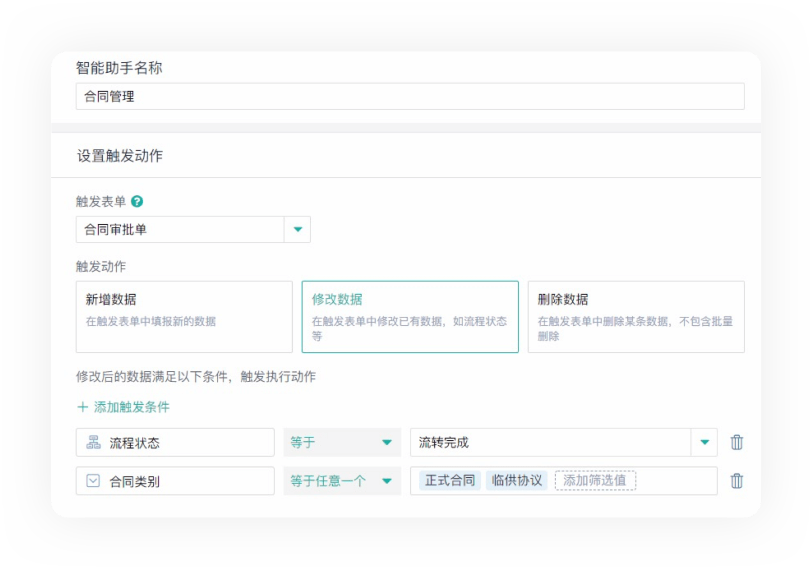Select the 删除数据 trigger action
This screenshot has height=568, width=812.
click(636, 316)
